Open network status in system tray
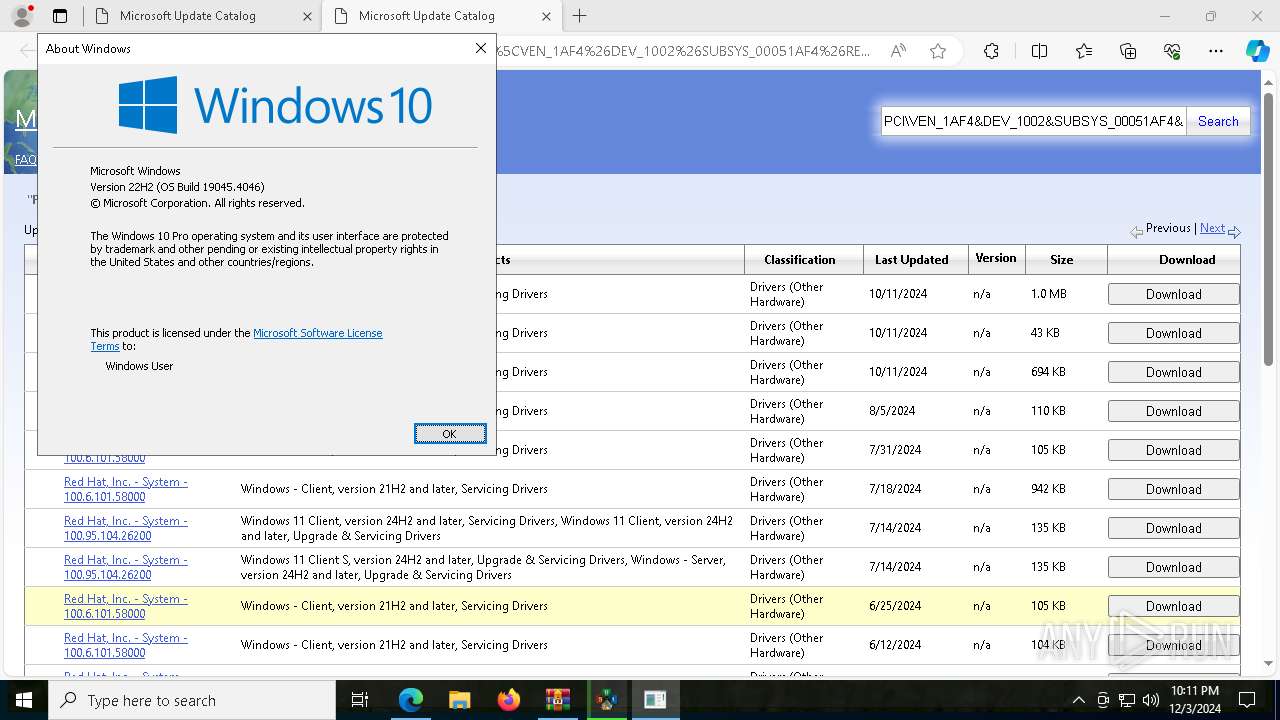The height and width of the screenshot is (720, 1280). coord(1127,700)
